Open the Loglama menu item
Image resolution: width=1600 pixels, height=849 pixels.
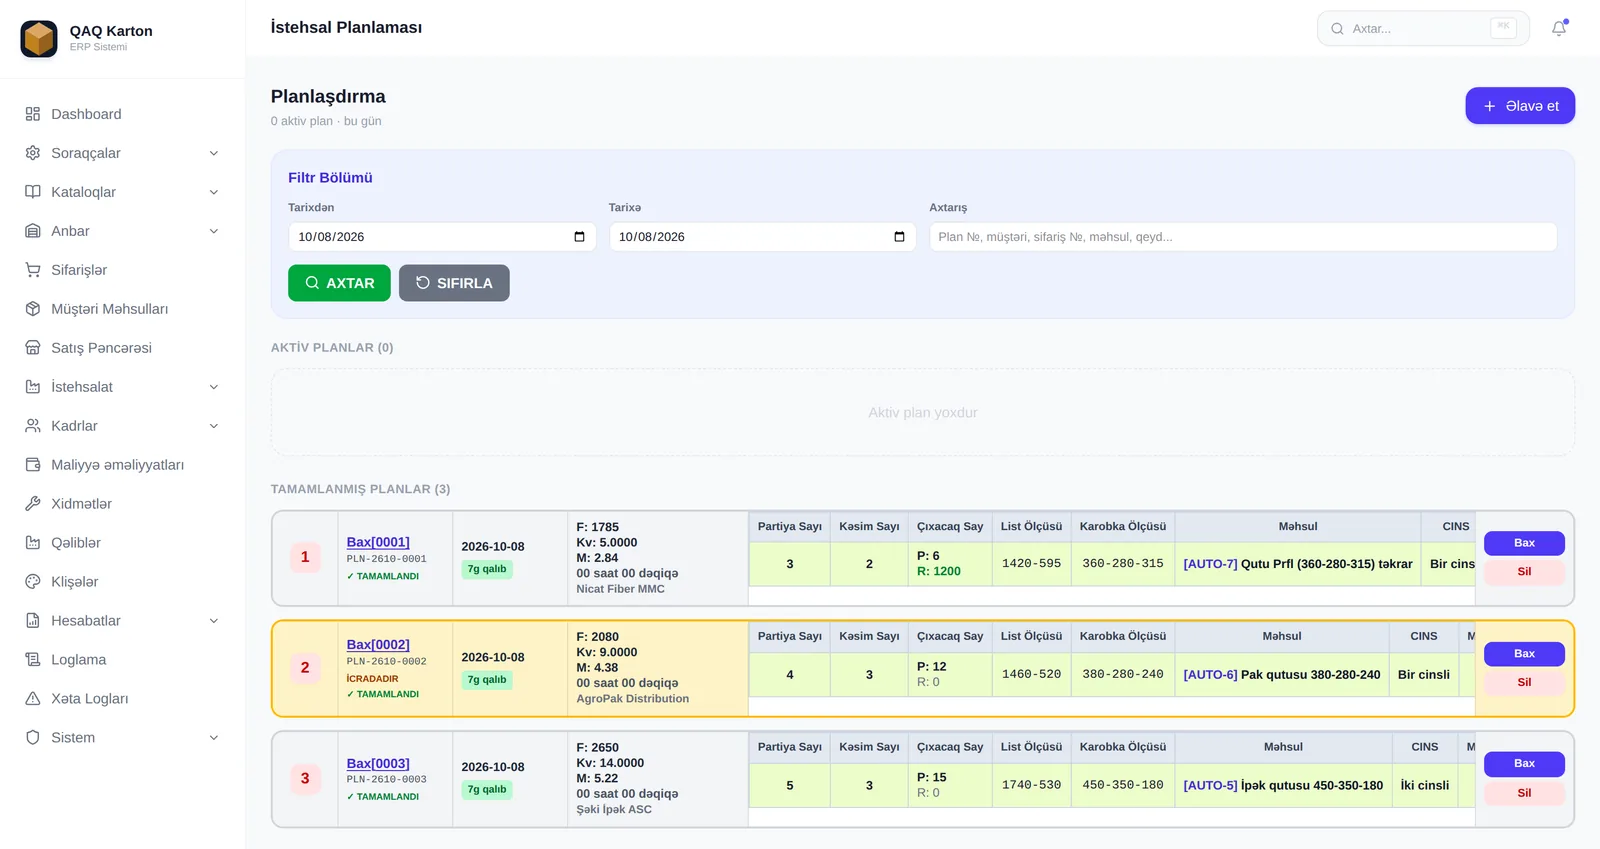[122, 660]
